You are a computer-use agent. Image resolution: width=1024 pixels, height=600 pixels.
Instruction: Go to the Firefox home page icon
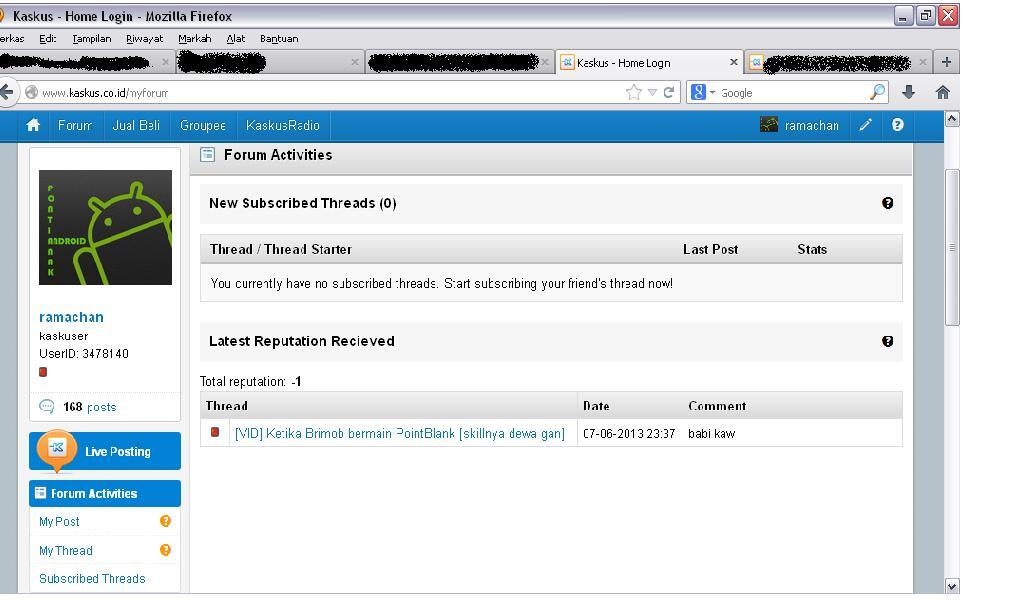click(x=942, y=93)
